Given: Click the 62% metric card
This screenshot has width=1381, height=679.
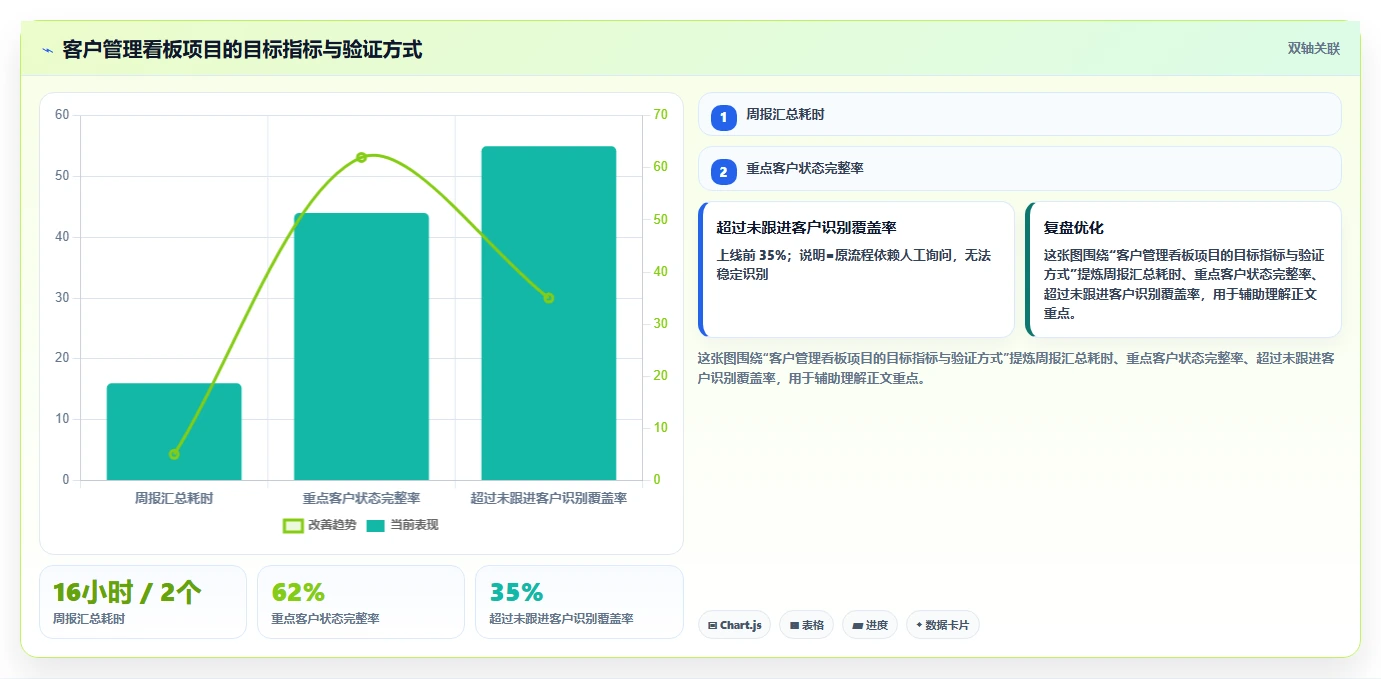Looking at the screenshot, I should 361,602.
